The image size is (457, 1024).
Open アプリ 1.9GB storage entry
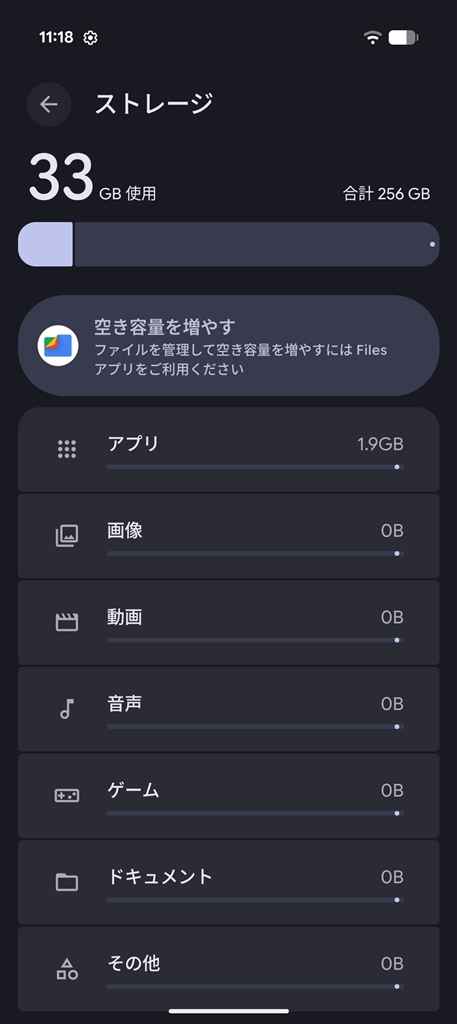click(x=228, y=449)
